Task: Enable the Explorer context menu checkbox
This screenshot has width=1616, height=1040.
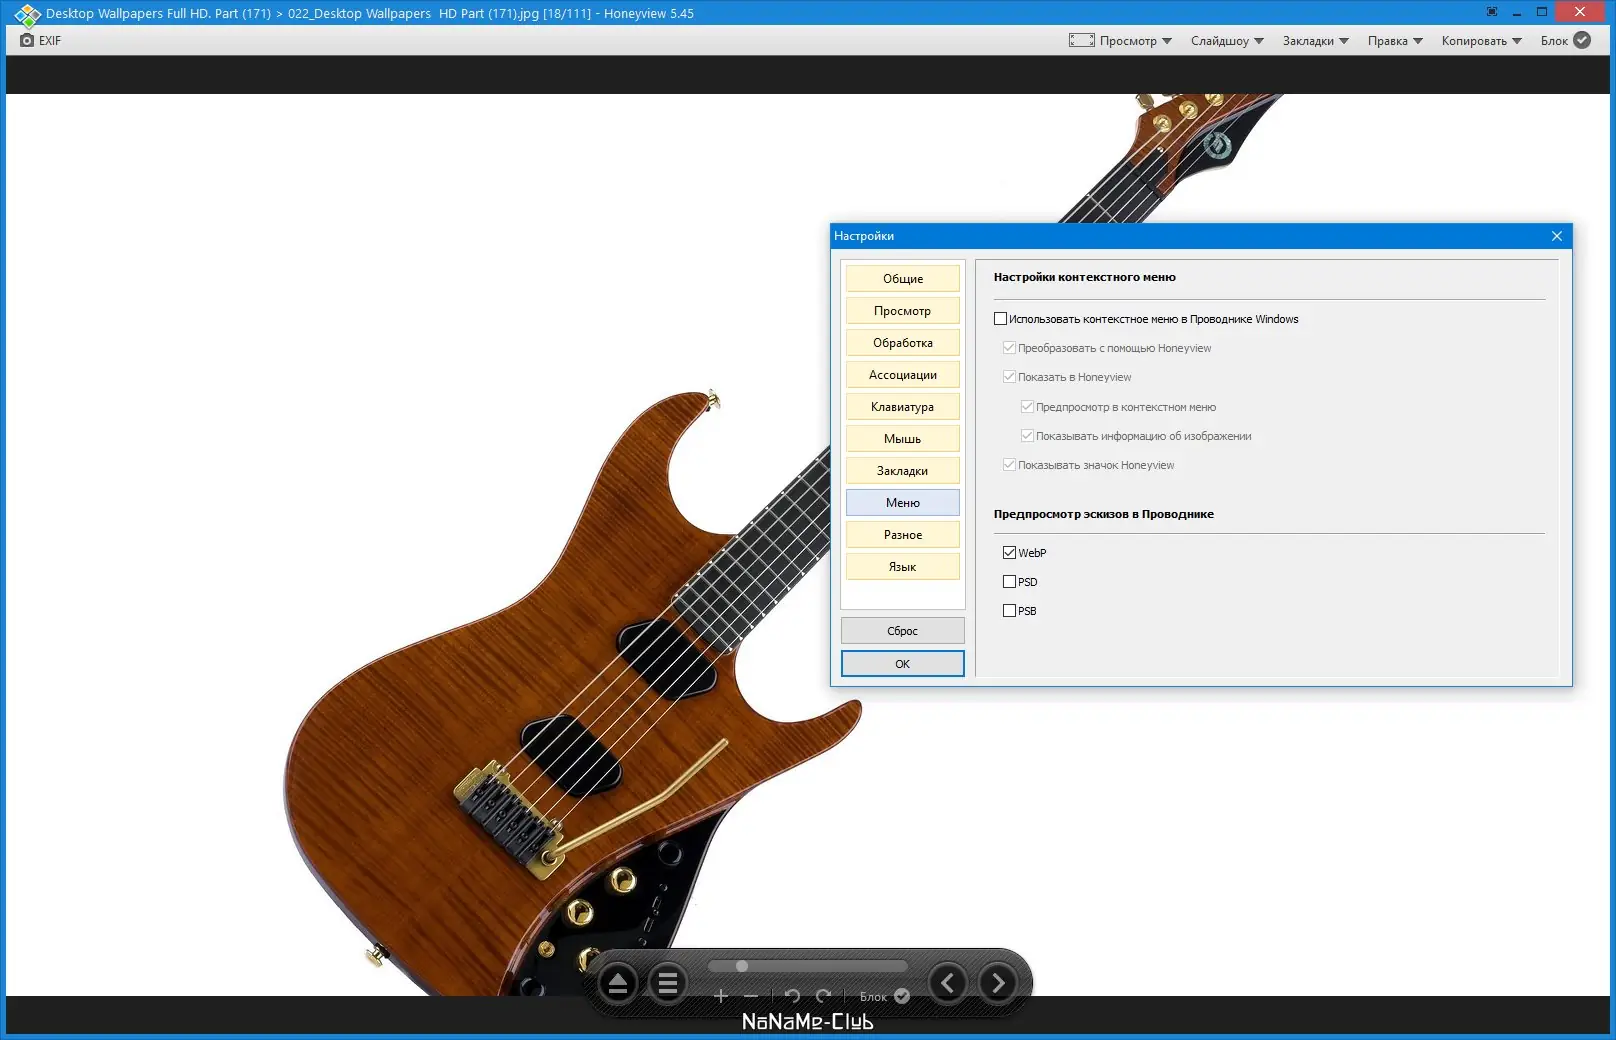Action: 1000,319
